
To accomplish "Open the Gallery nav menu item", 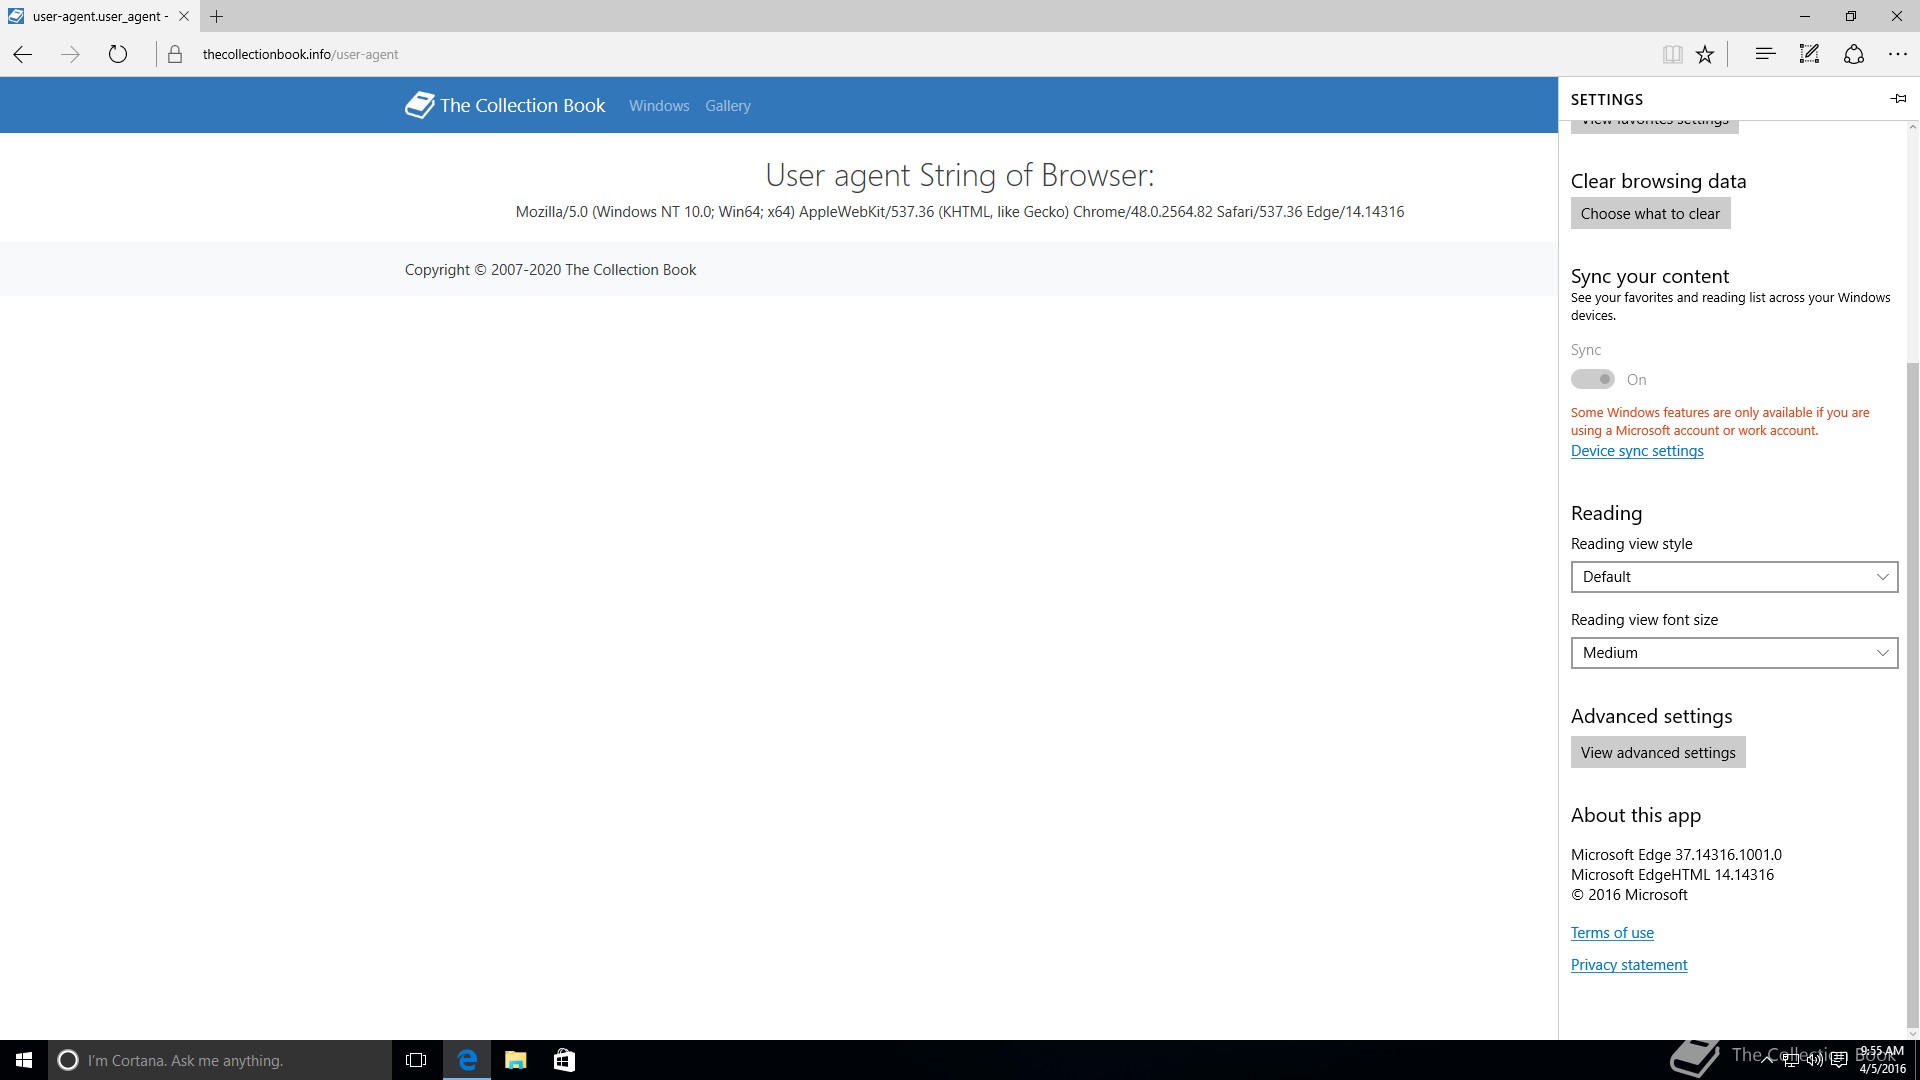I will pyautogui.click(x=727, y=106).
